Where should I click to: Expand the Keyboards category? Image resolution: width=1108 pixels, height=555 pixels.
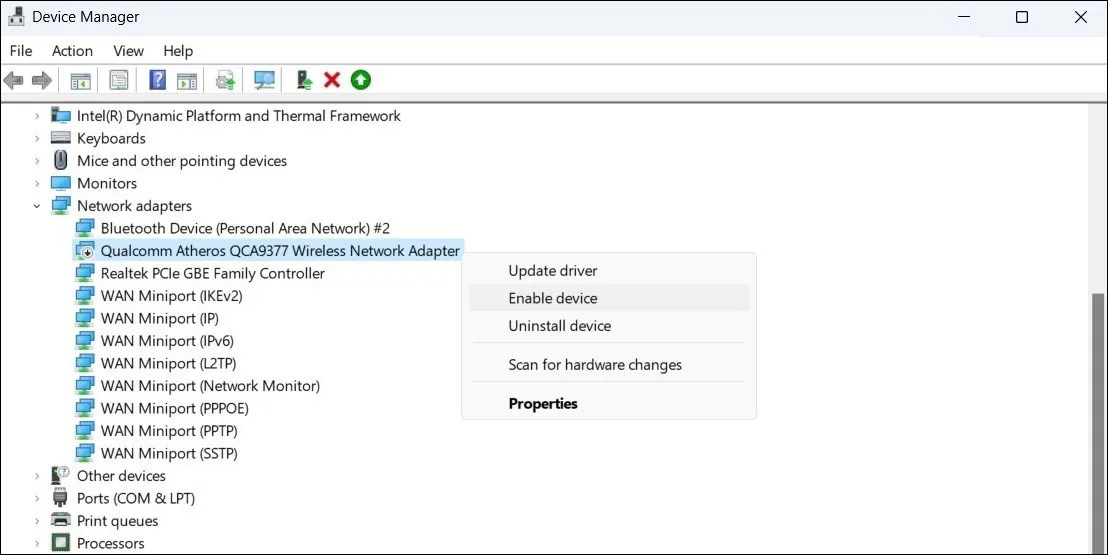point(37,139)
